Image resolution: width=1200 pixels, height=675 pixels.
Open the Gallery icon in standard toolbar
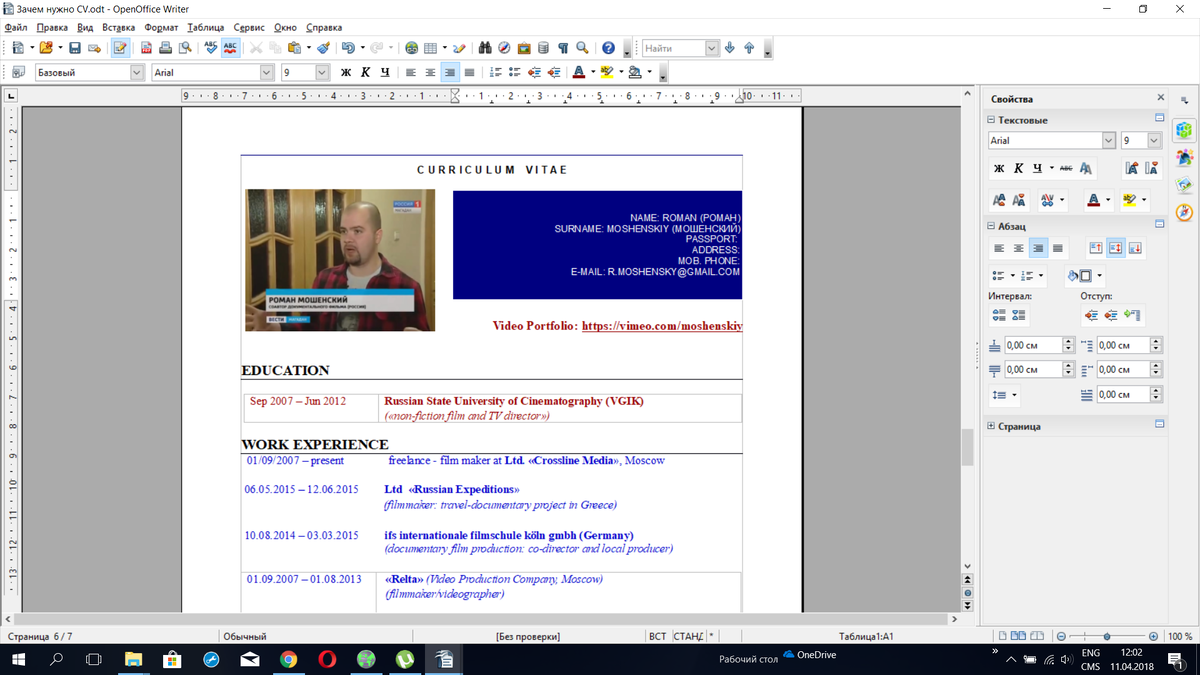pos(524,48)
